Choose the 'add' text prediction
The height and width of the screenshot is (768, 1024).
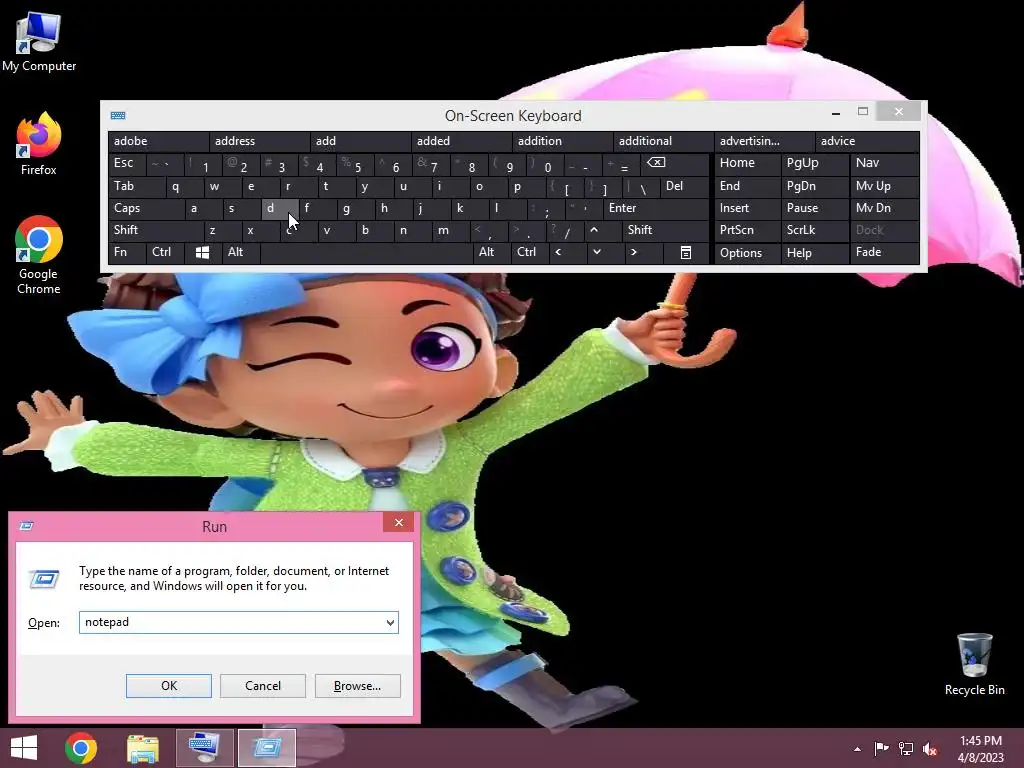click(360, 141)
